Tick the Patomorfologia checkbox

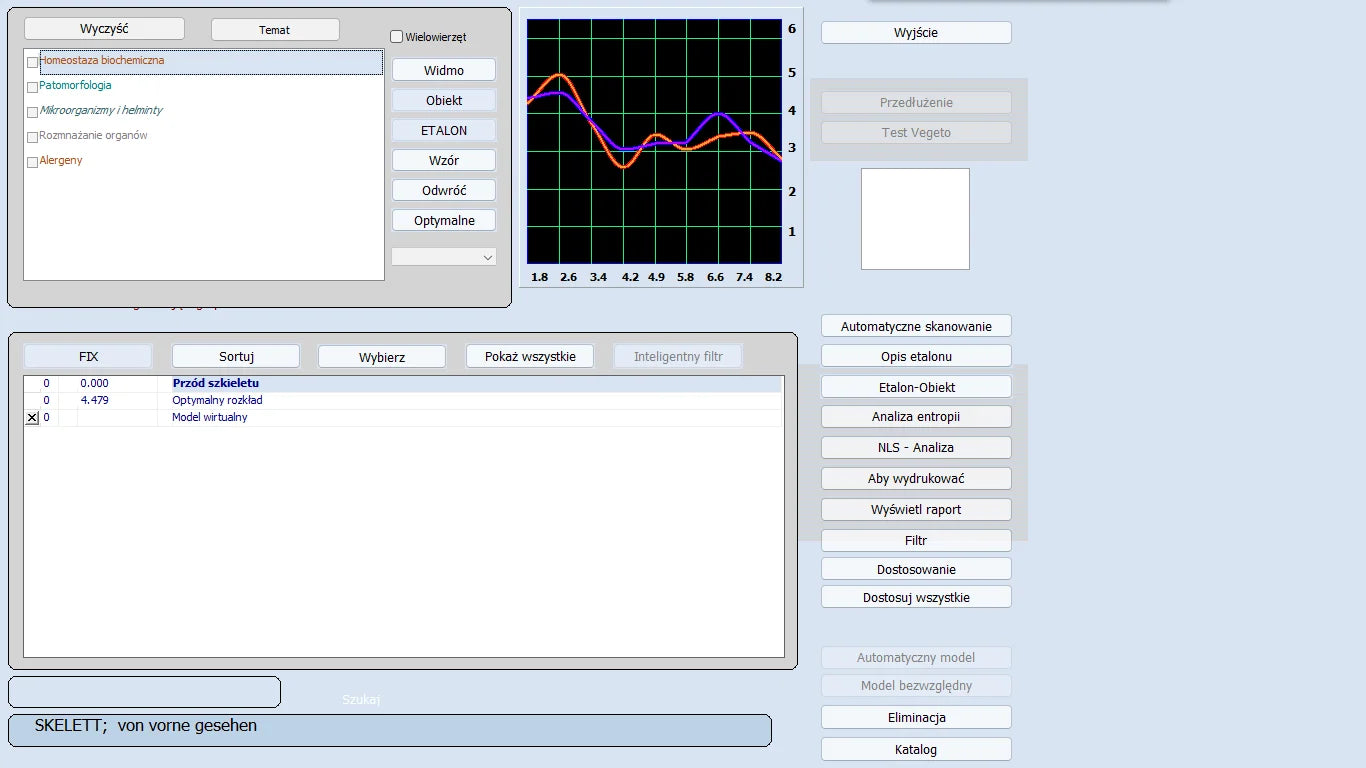point(33,87)
